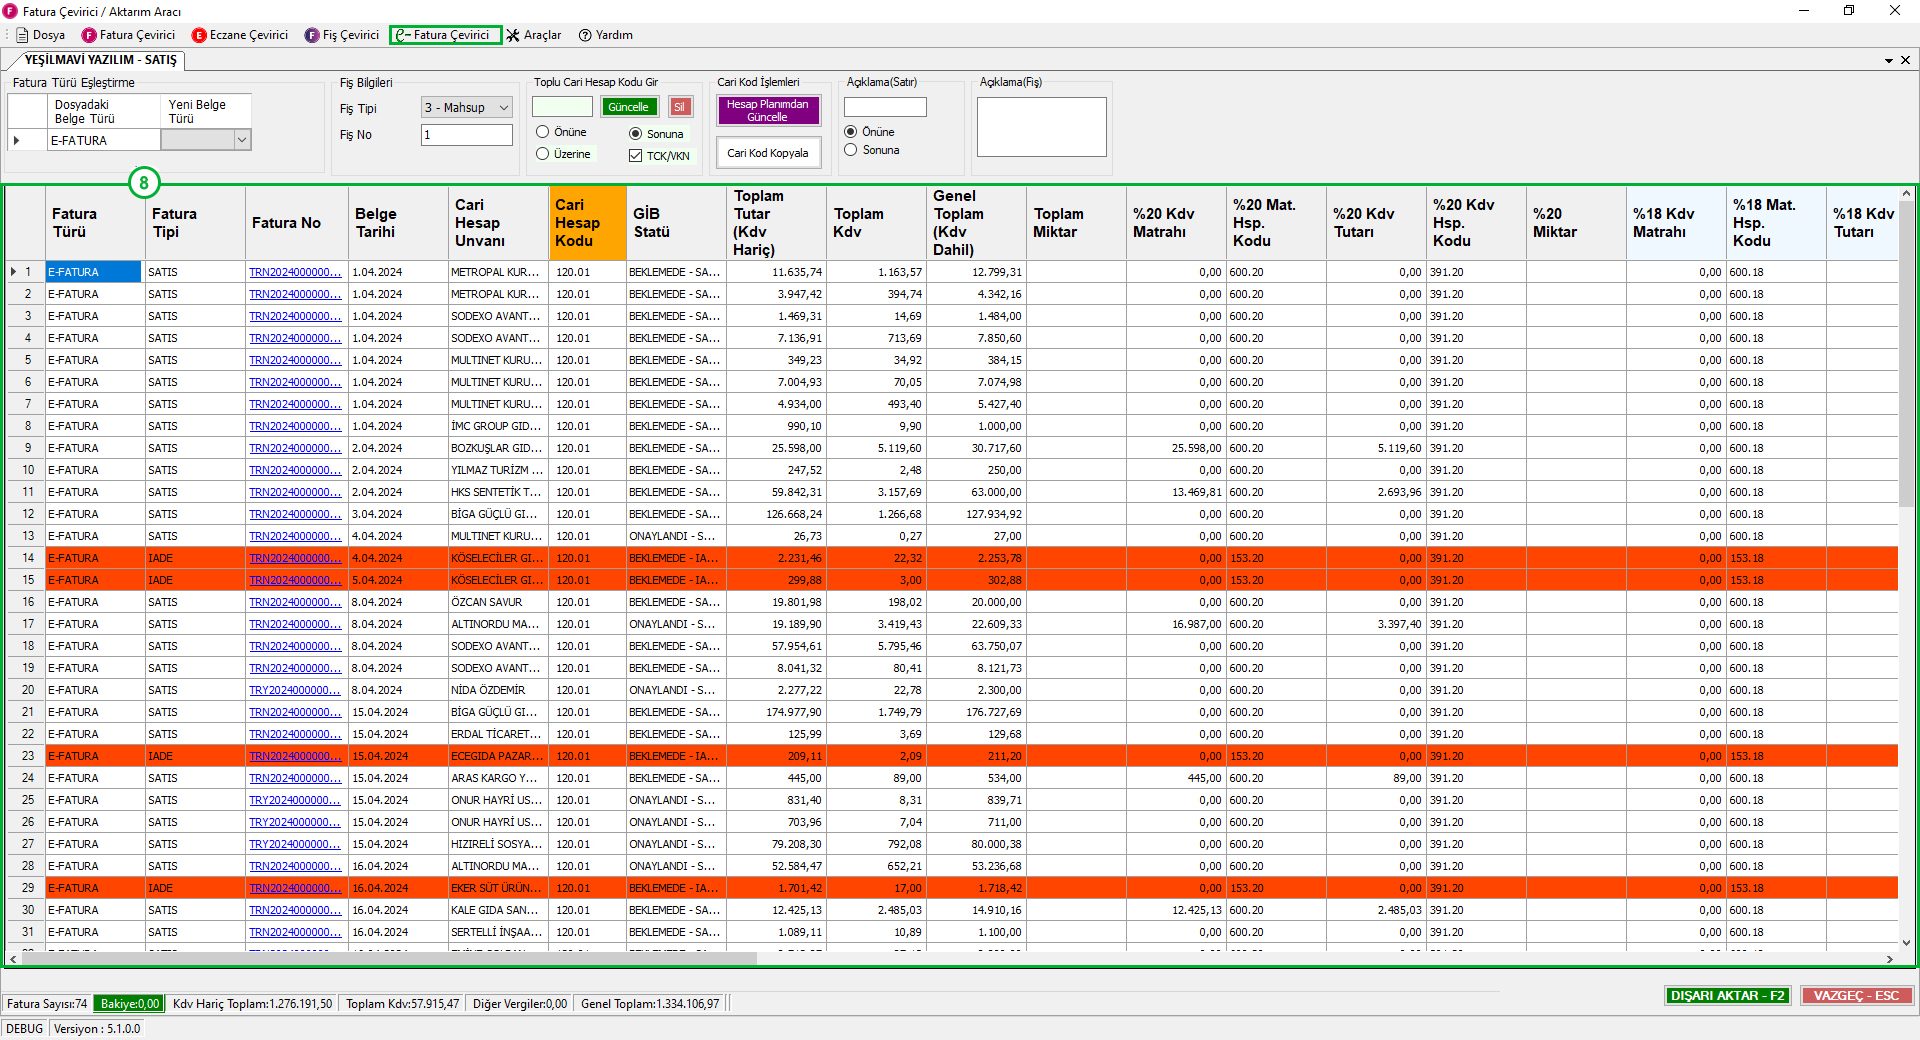1920x1040 pixels.
Task: Select Sonuna radio under Açıklama(Satır)
Action: point(851,150)
